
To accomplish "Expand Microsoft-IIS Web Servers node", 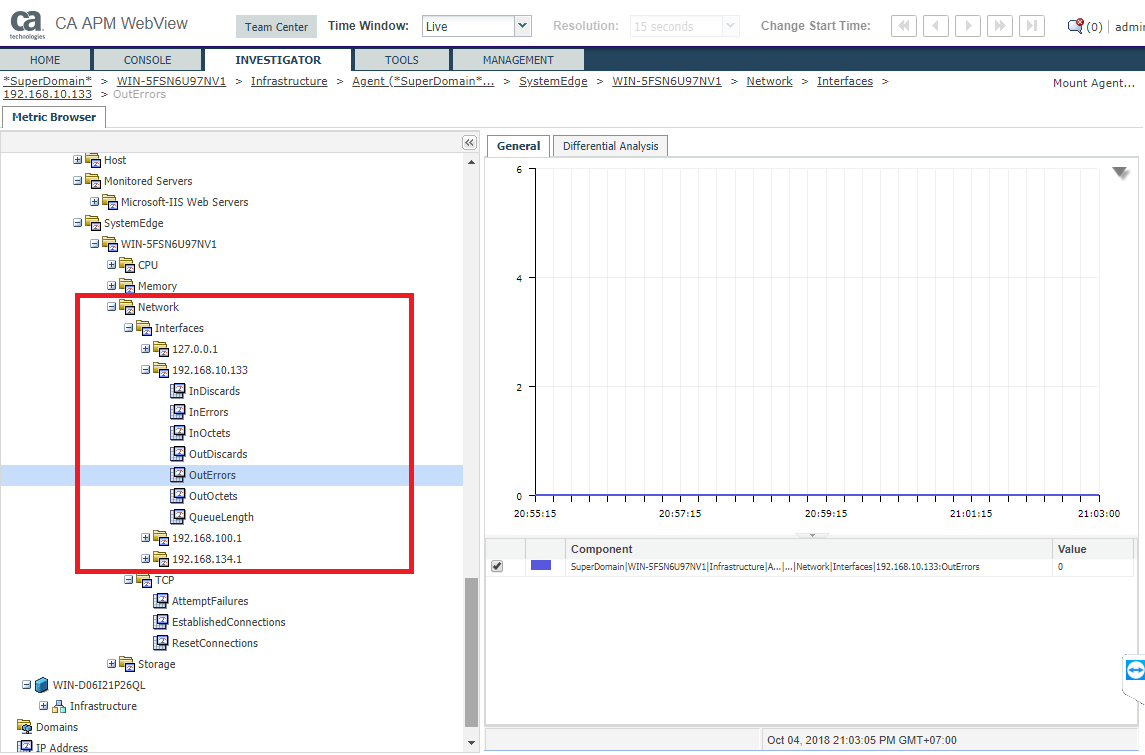I will [x=94, y=202].
